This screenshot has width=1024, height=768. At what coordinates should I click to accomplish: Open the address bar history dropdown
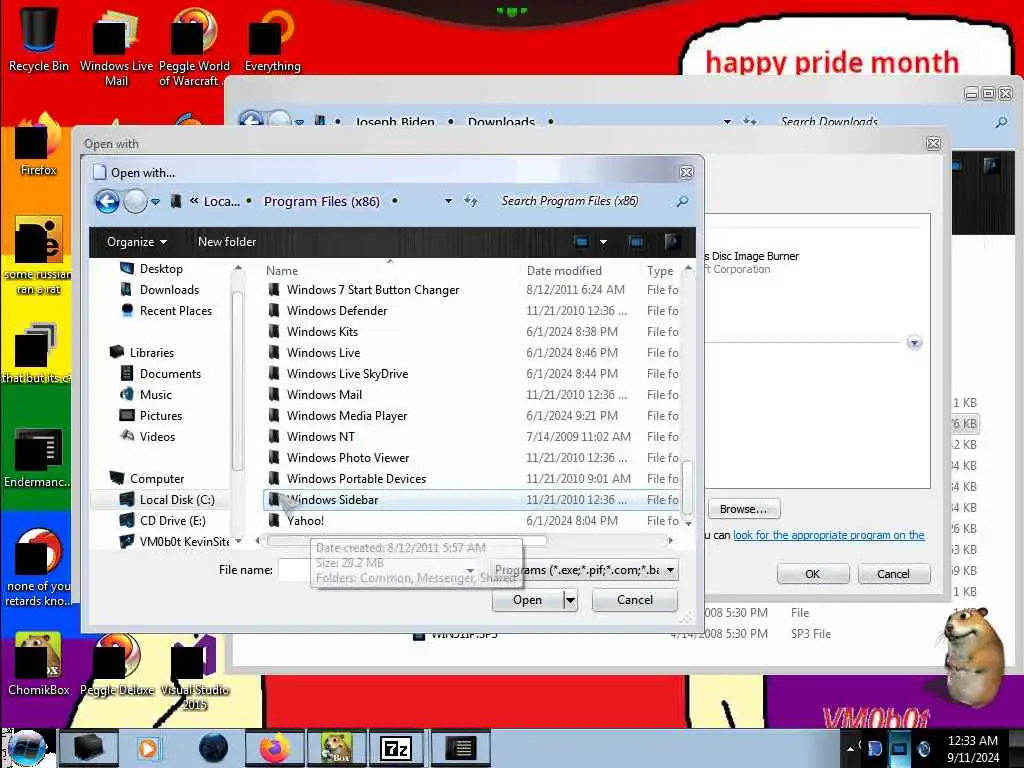[448, 201]
